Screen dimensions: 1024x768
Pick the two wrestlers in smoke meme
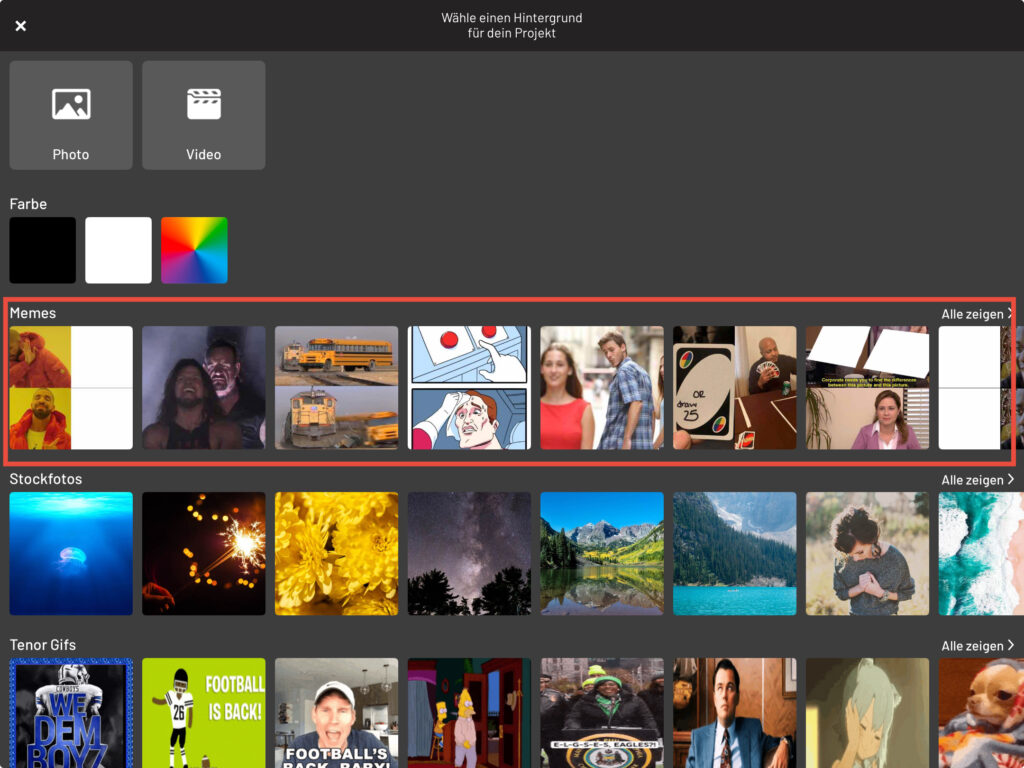tap(204, 388)
